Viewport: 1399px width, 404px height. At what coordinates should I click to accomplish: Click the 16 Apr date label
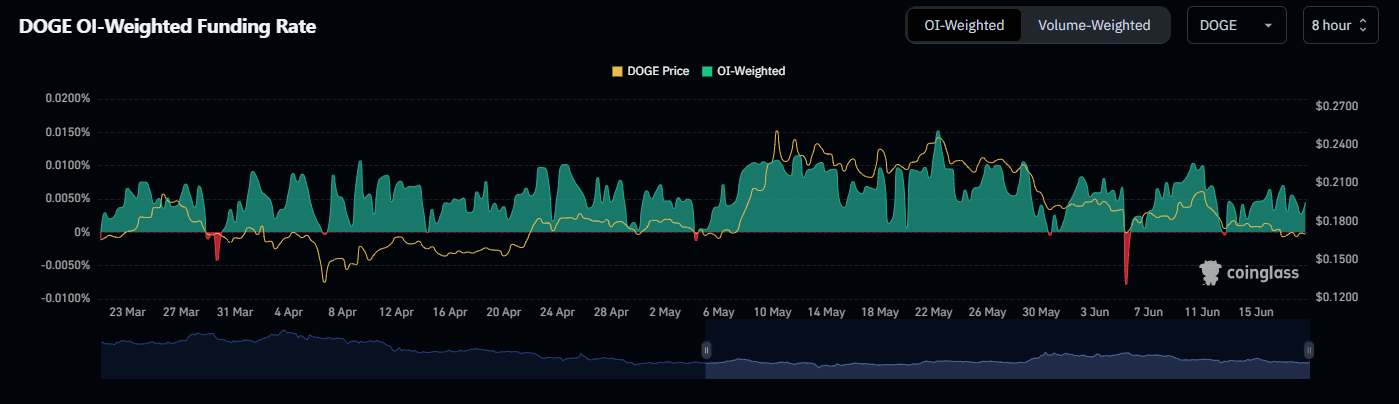(x=450, y=312)
